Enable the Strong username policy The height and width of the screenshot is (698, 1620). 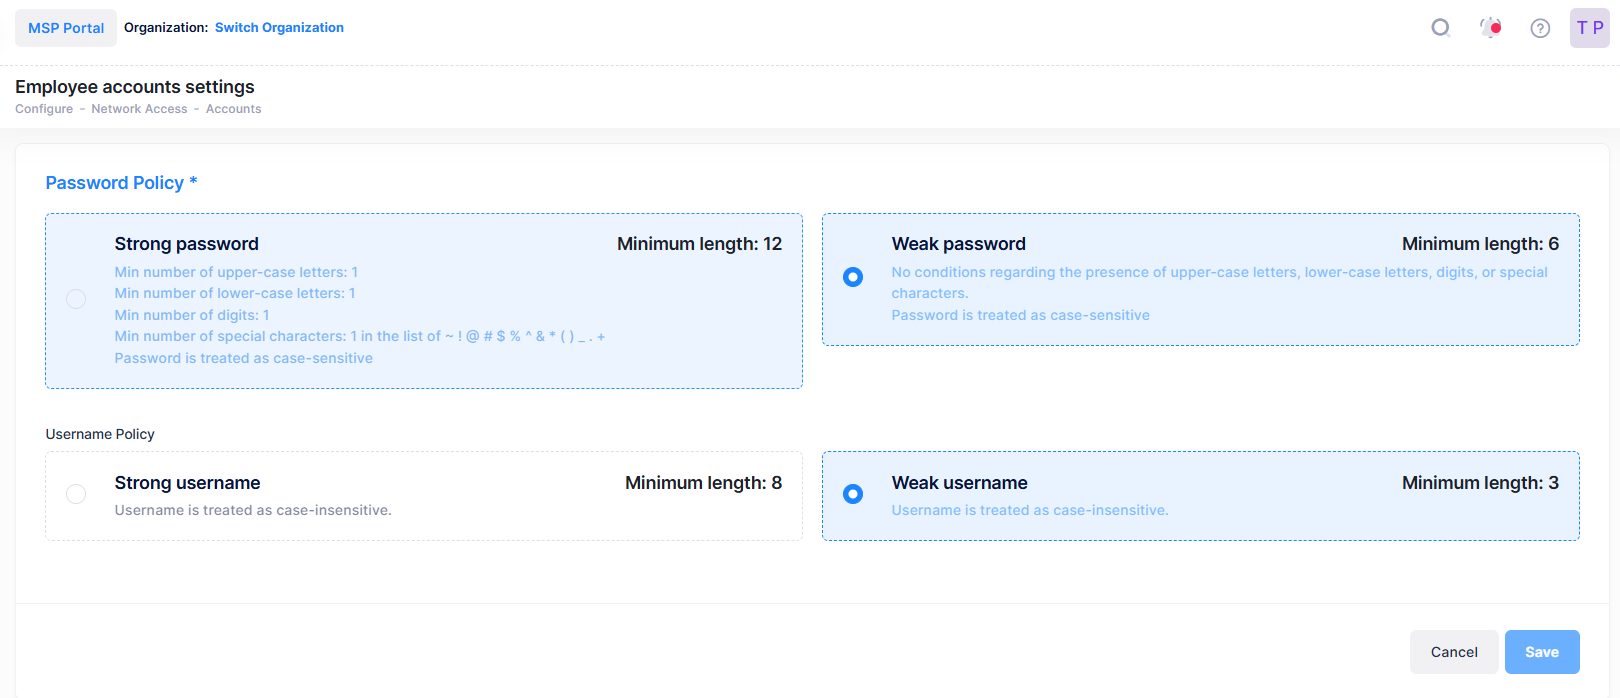(76, 494)
